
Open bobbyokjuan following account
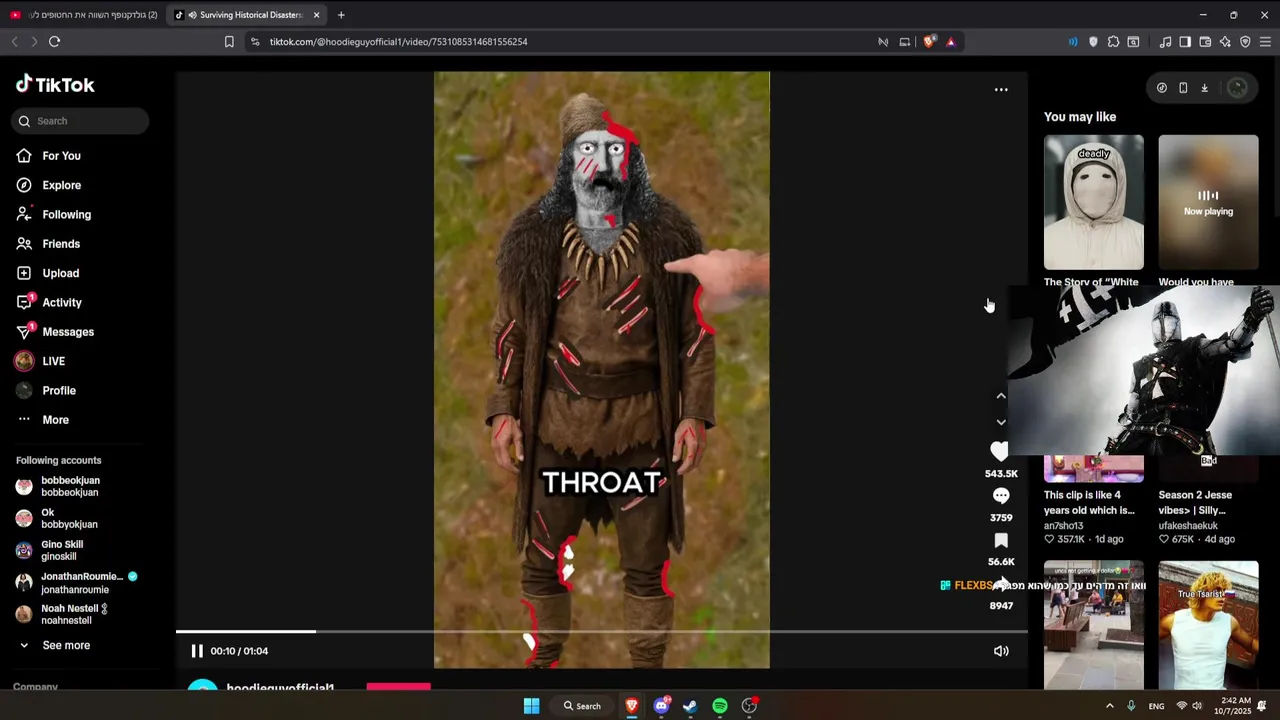[x=69, y=518]
